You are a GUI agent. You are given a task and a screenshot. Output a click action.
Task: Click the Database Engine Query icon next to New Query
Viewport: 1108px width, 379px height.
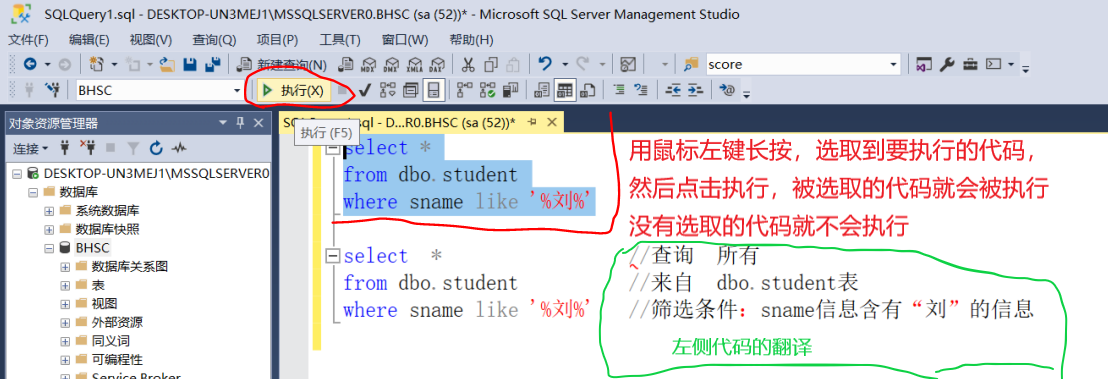(x=345, y=64)
